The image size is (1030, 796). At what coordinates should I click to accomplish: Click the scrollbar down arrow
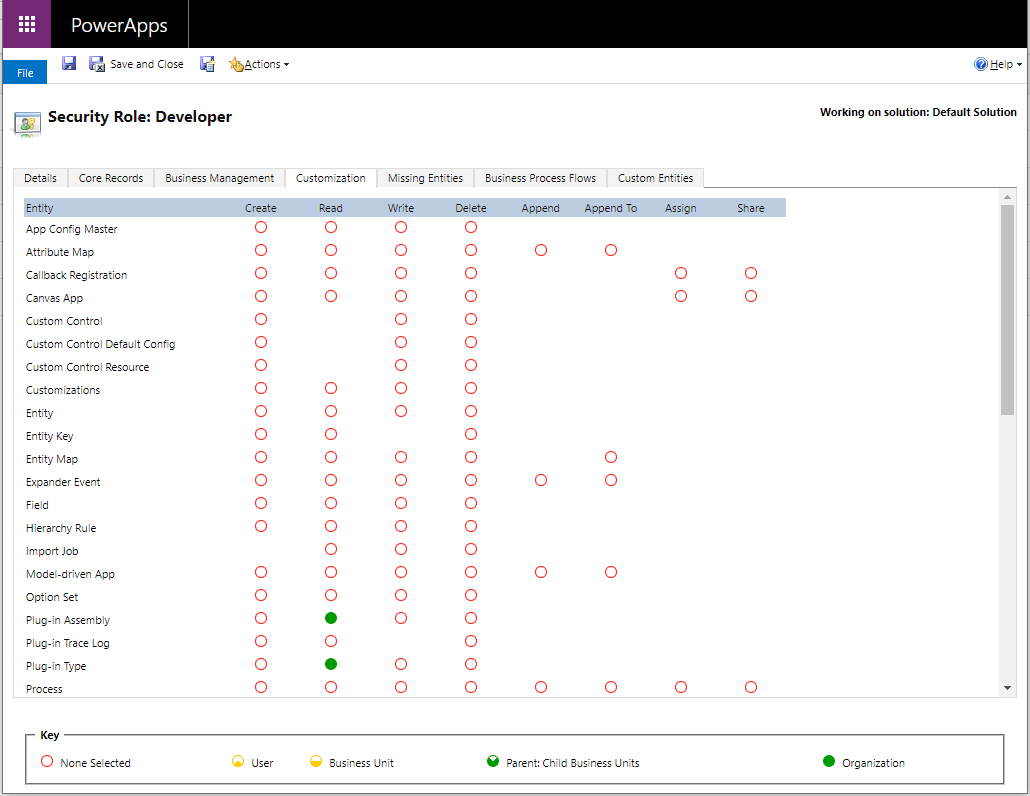[x=1007, y=688]
